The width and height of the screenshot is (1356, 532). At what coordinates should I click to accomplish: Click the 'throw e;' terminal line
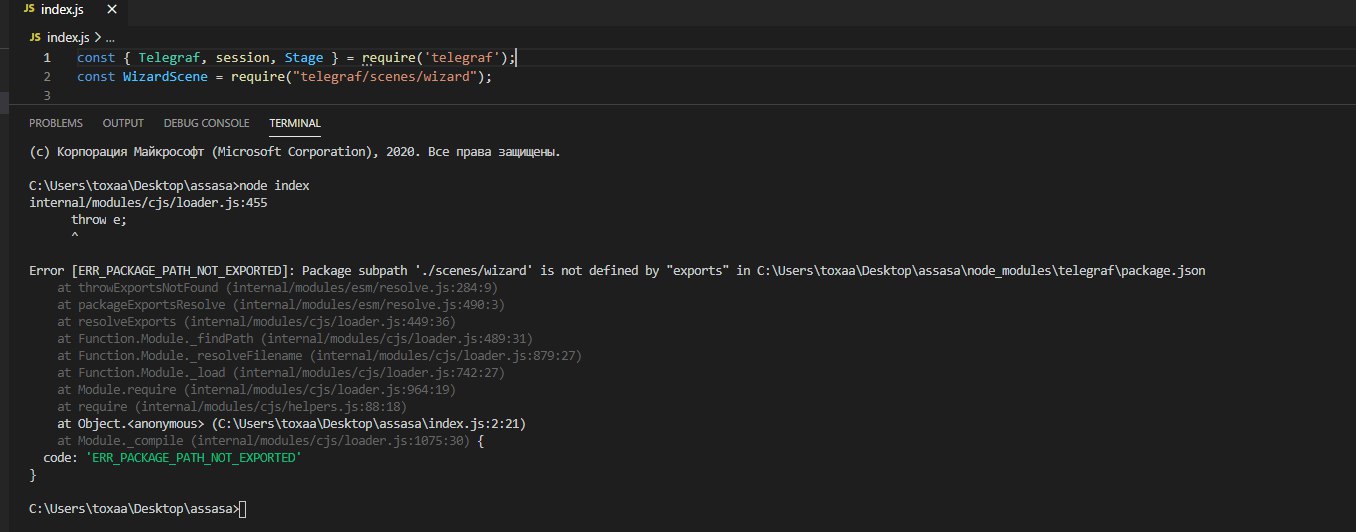[99, 219]
